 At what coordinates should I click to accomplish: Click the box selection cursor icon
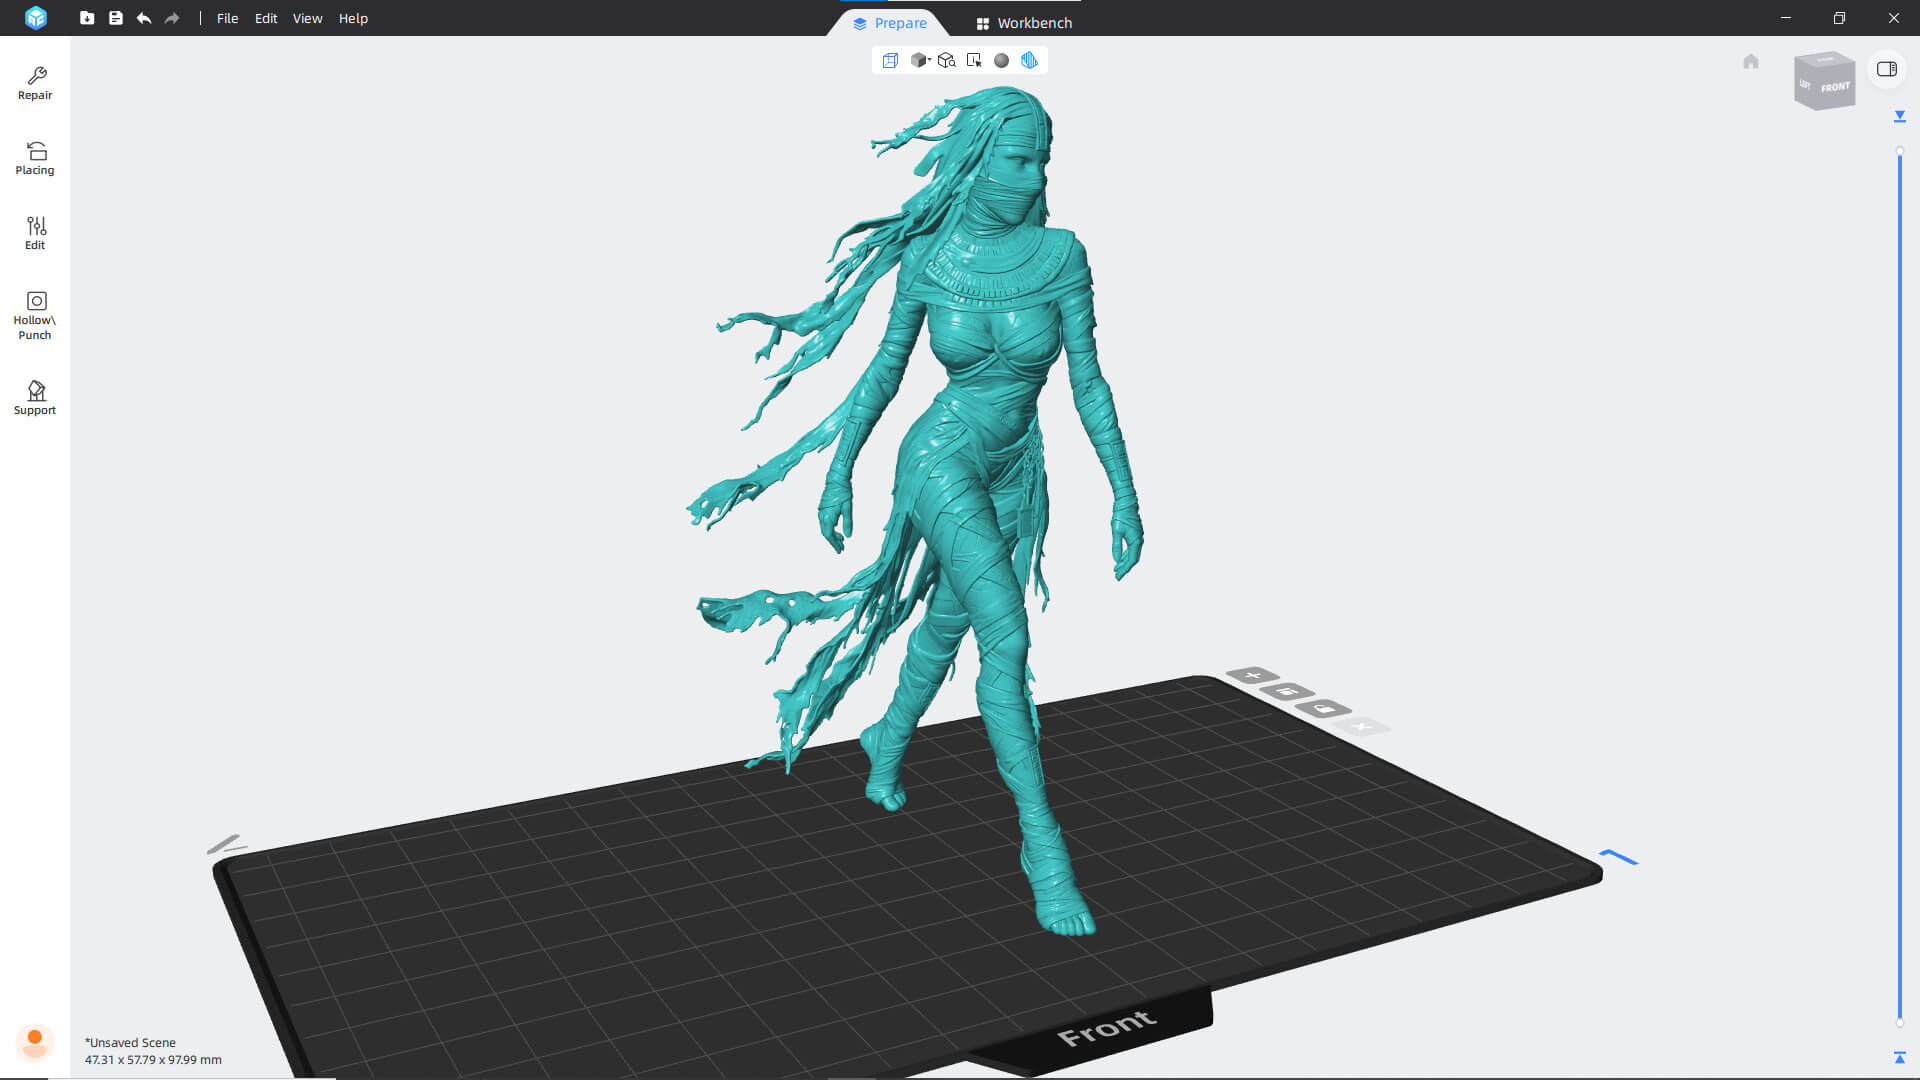[974, 60]
